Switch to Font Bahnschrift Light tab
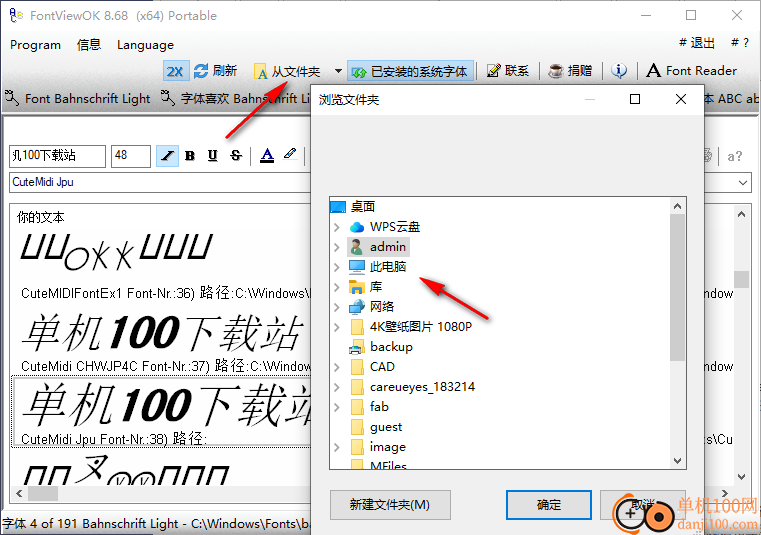The height and width of the screenshot is (535, 761). click(x=78, y=99)
